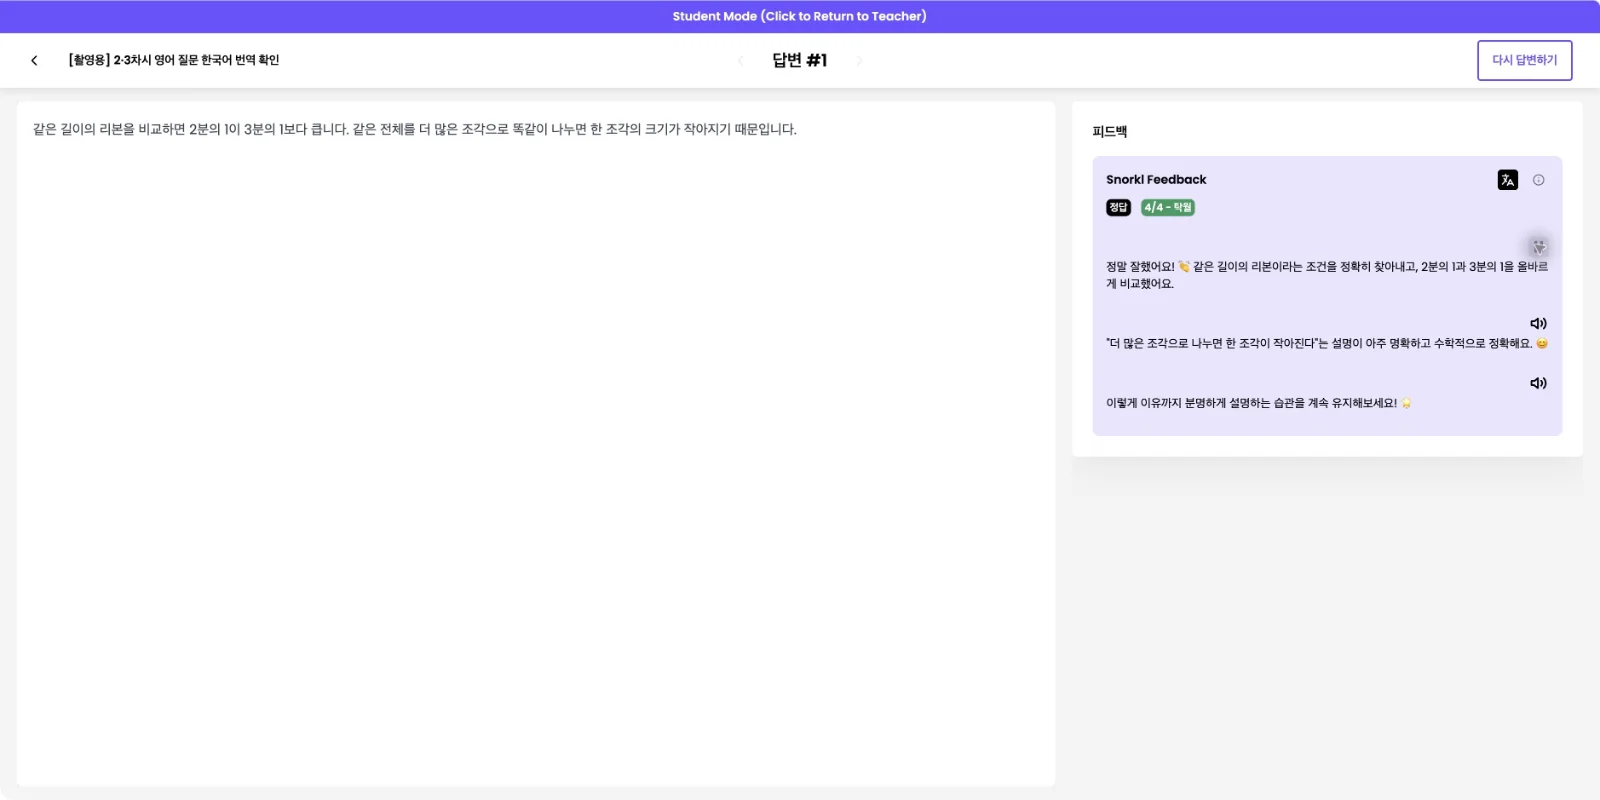Click the back arrow icon
This screenshot has width=1600, height=800.
(34, 60)
